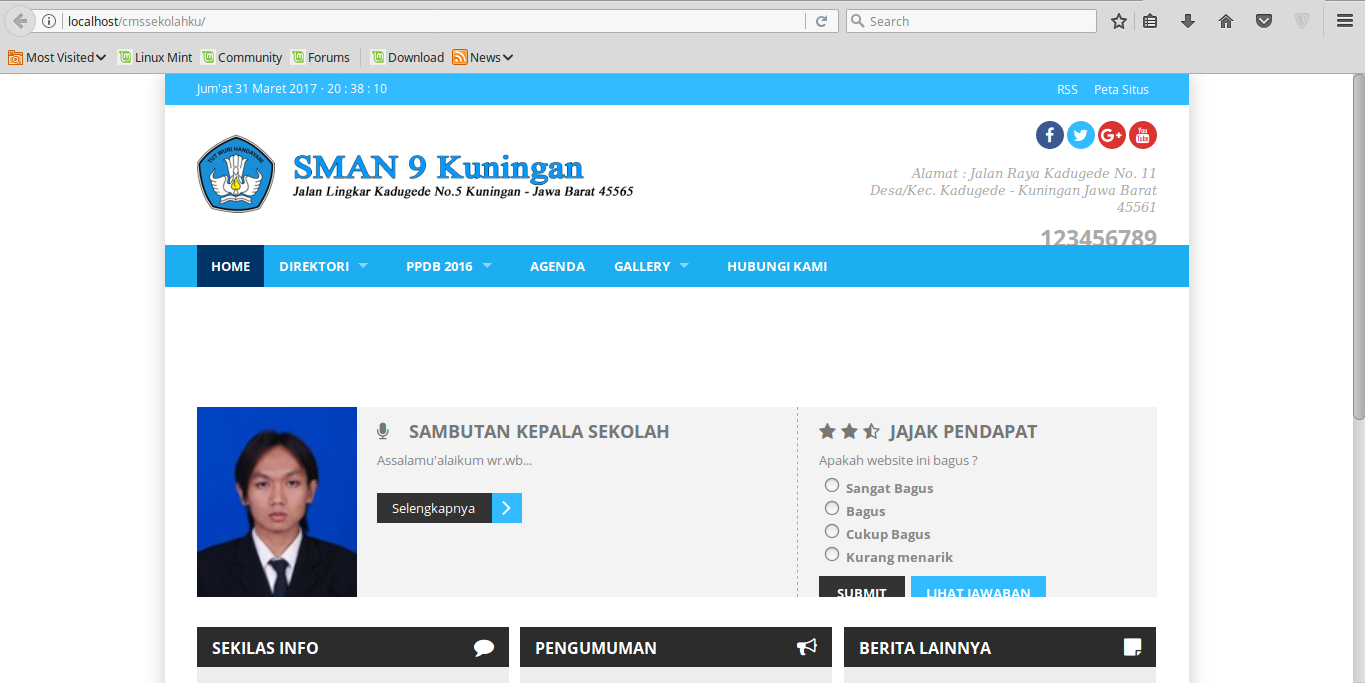Click the megaphone icon on Pengumuman header
Screen dimensions: 1365x683
click(x=806, y=647)
